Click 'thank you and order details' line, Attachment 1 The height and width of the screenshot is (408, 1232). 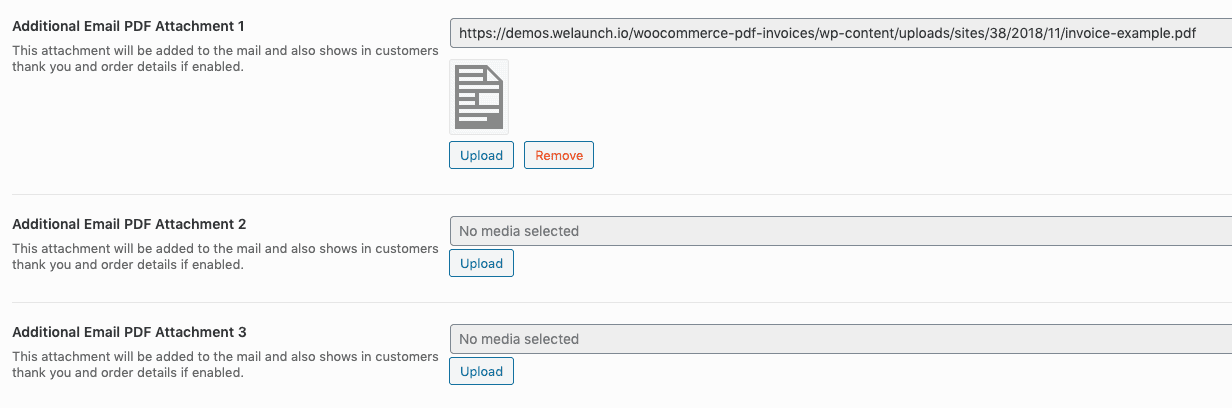coord(128,67)
